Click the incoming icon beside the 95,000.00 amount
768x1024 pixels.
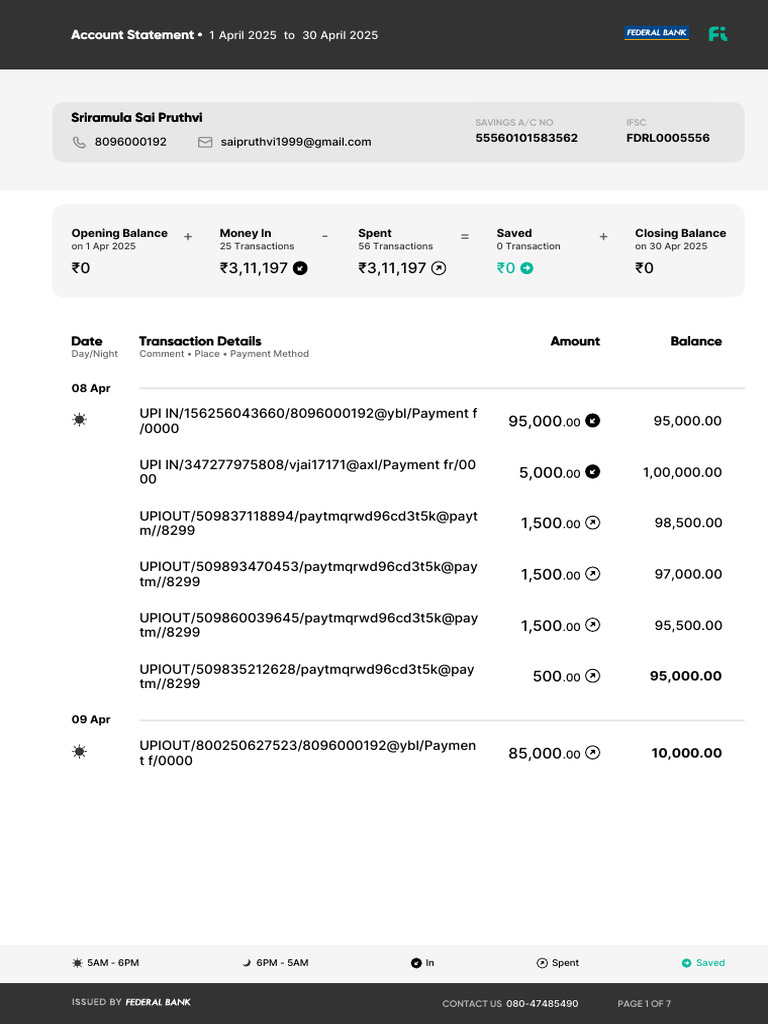[x=592, y=421]
